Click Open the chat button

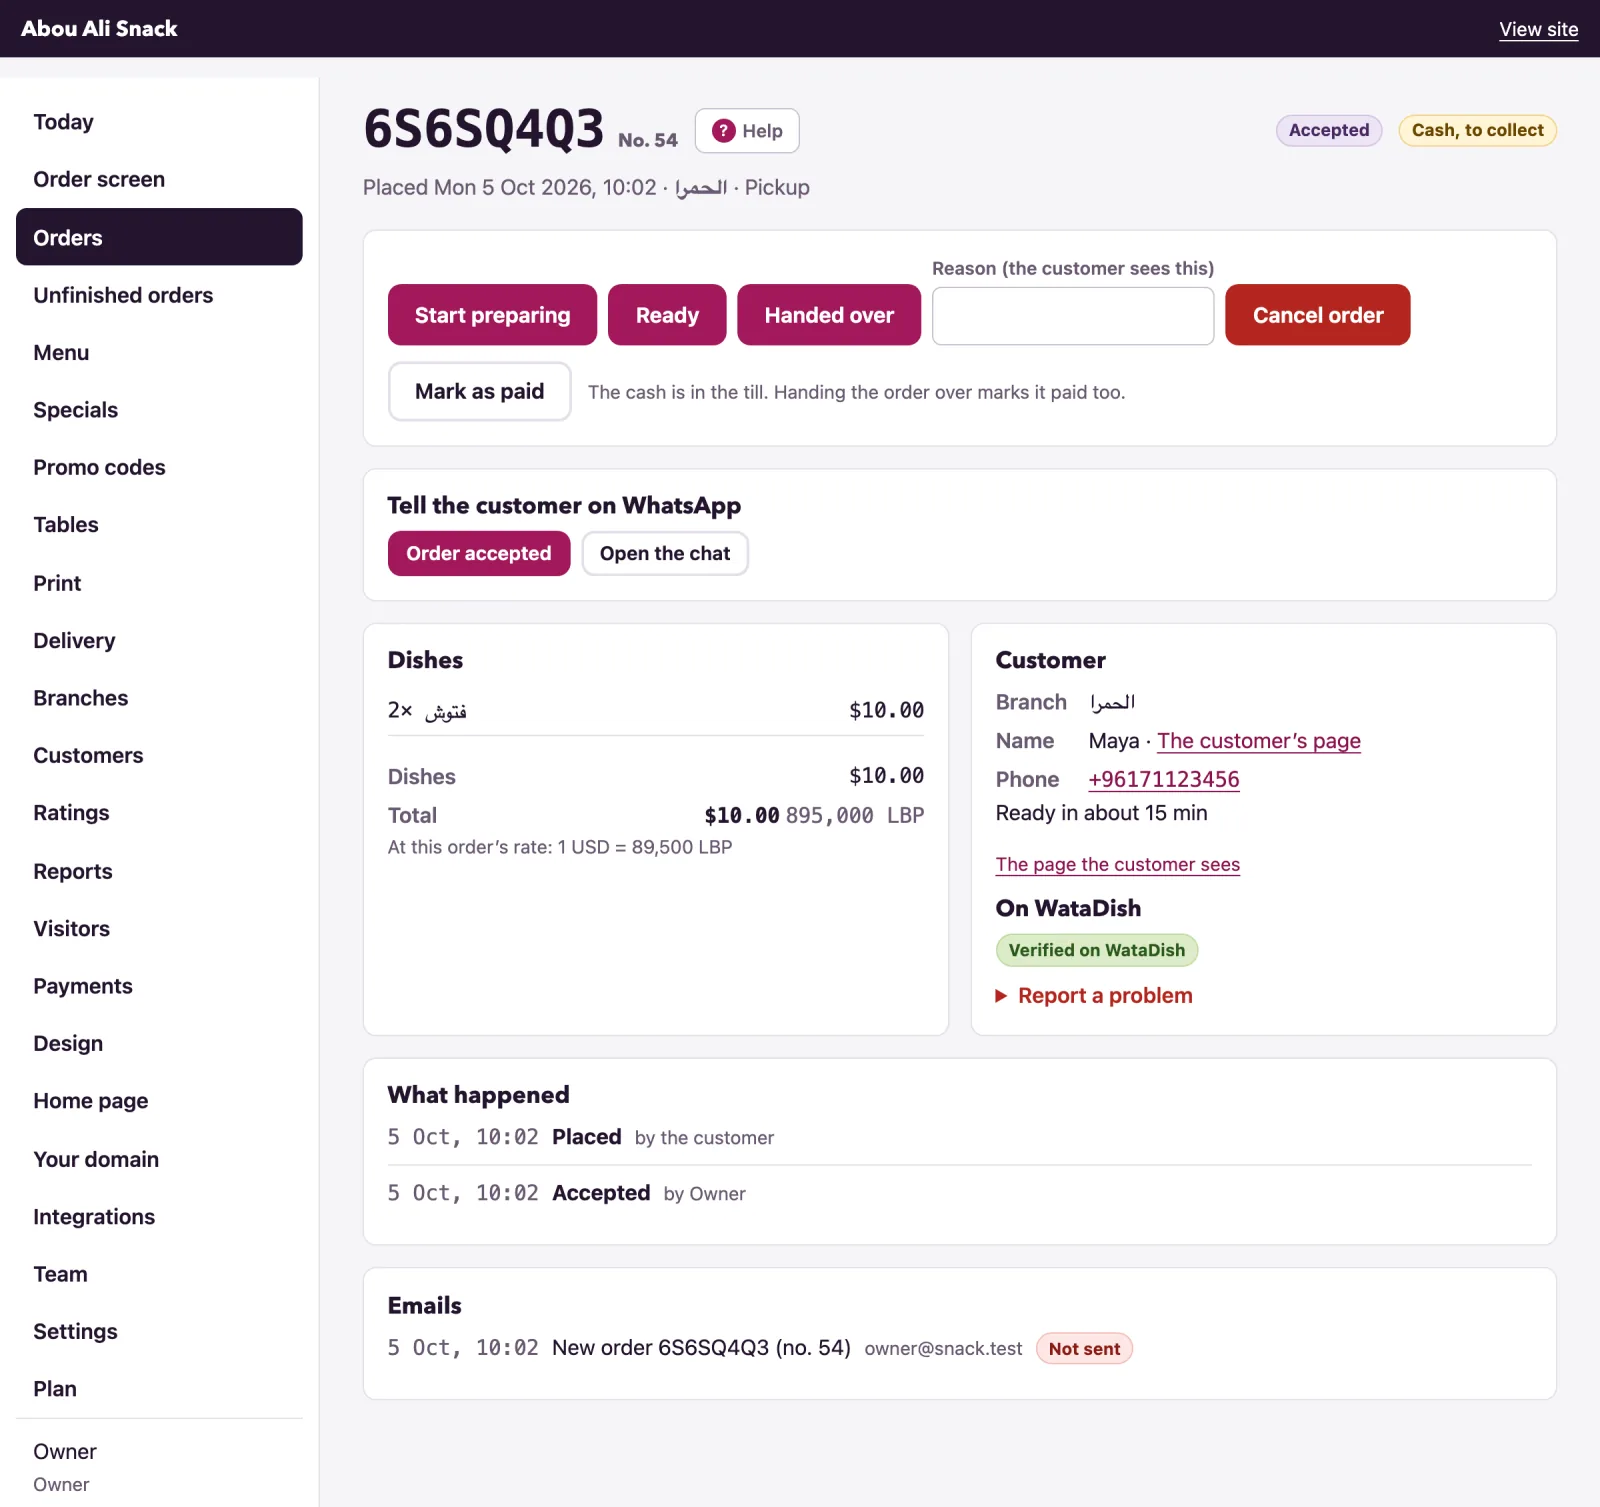pyautogui.click(x=665, y=553)
